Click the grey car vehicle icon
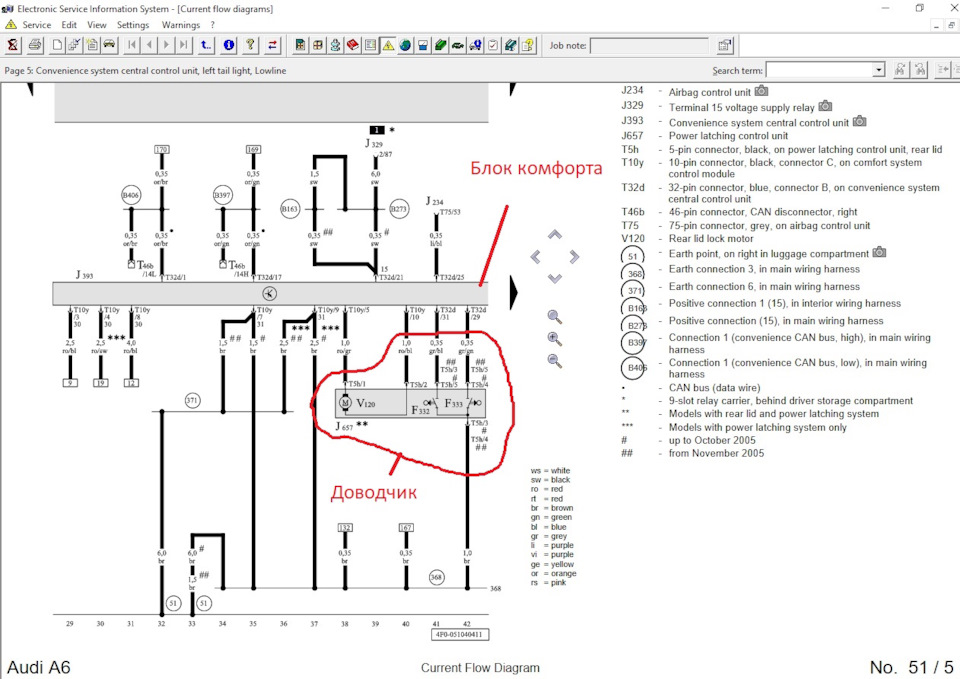 (x=109, y=45)
